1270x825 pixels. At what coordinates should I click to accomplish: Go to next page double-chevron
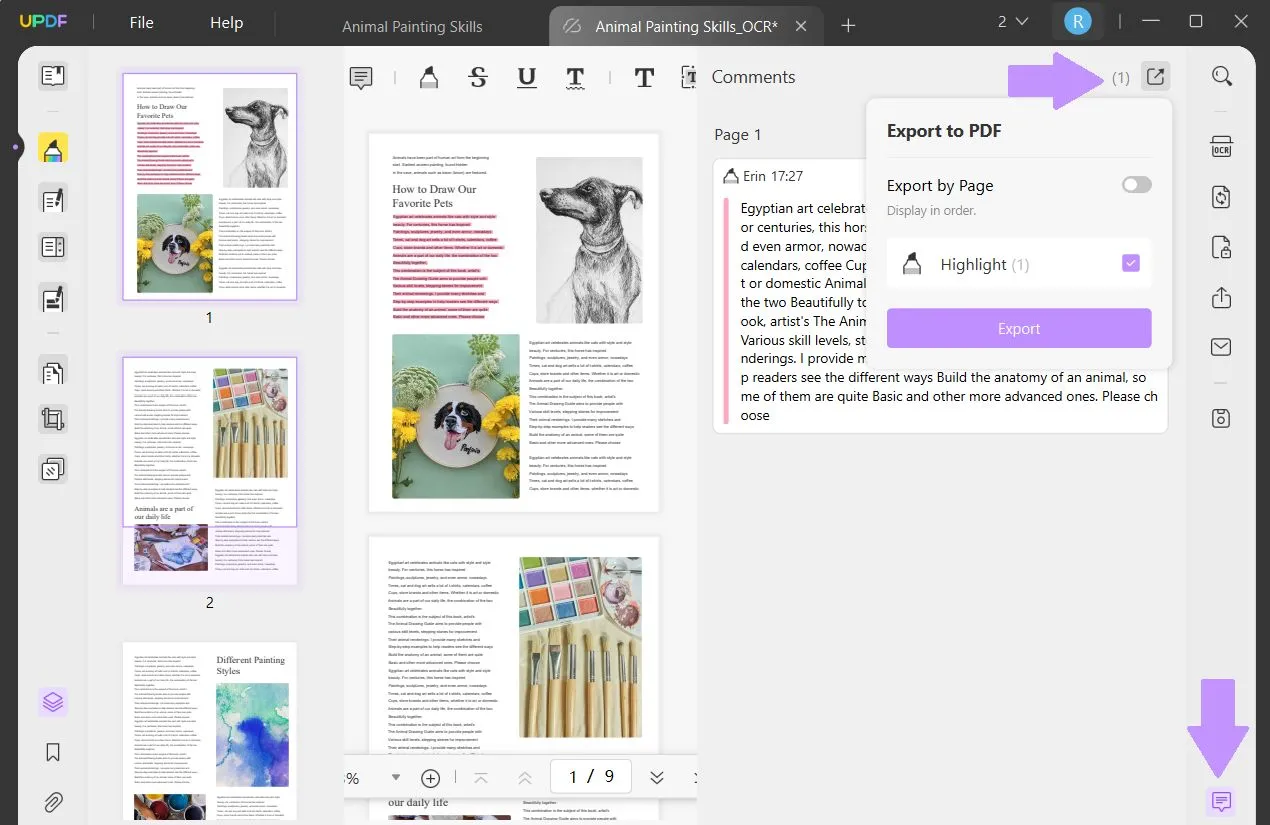click(x=657, y=777)
